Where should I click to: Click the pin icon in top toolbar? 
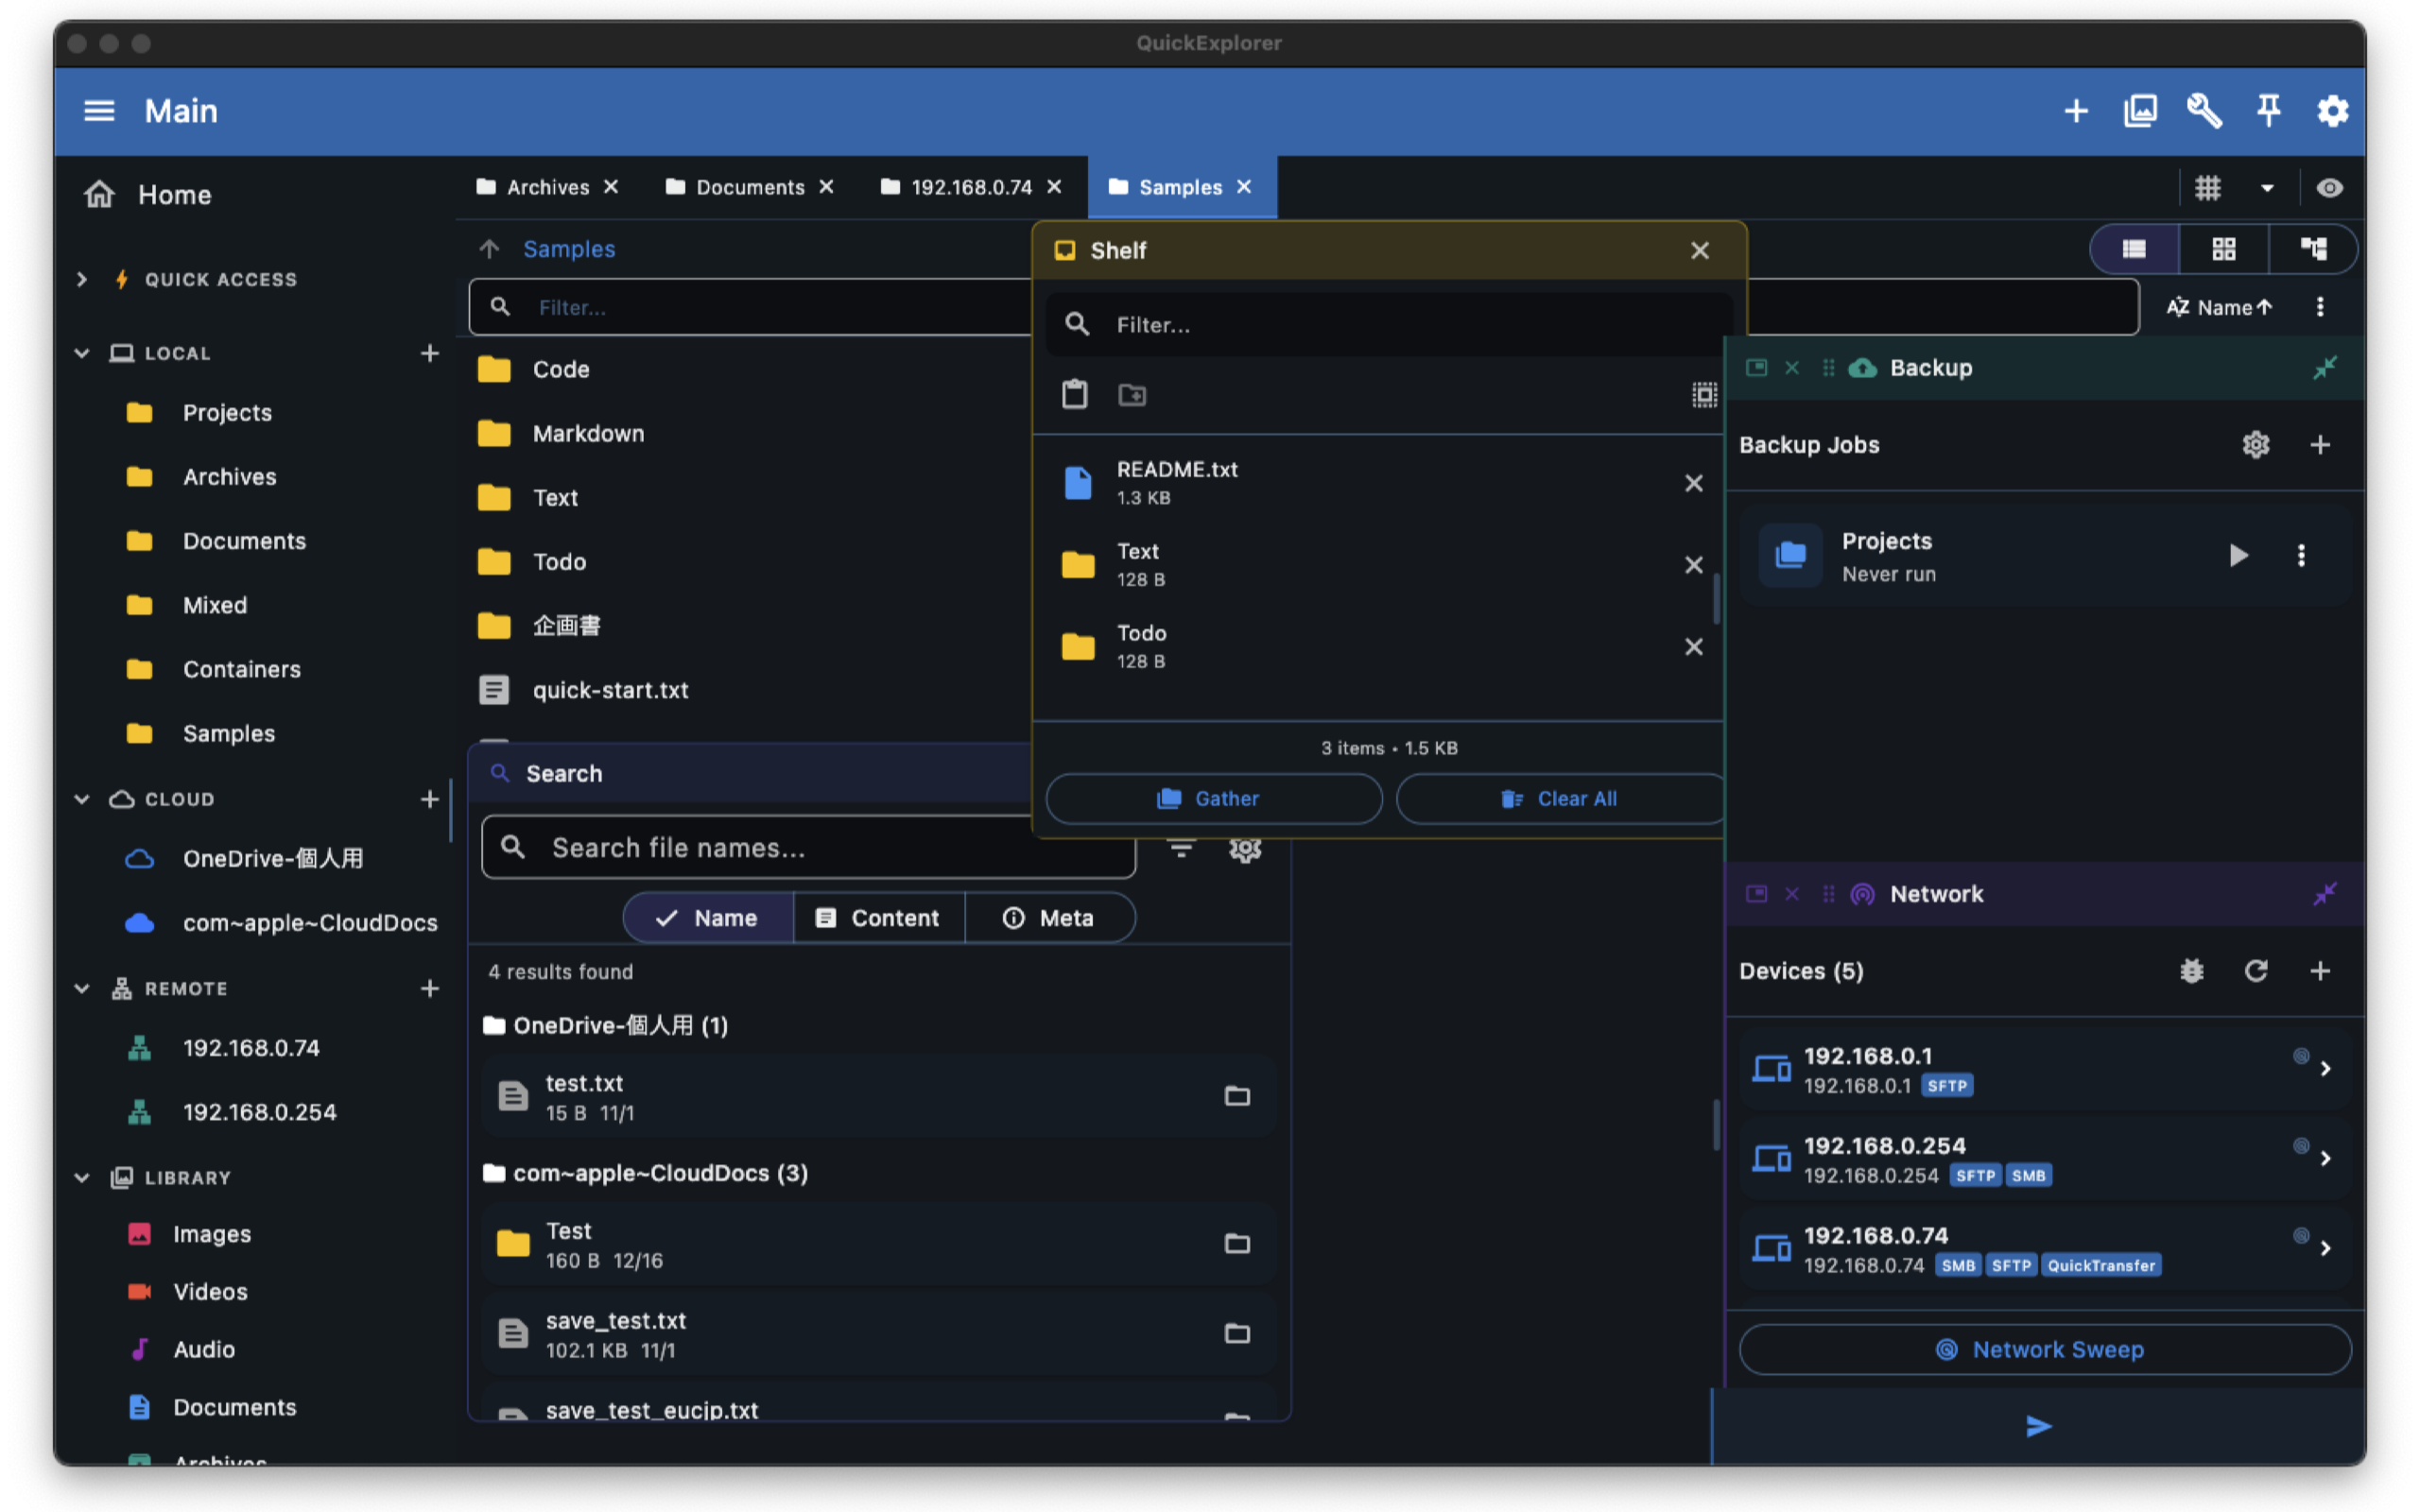[2267, 110]
